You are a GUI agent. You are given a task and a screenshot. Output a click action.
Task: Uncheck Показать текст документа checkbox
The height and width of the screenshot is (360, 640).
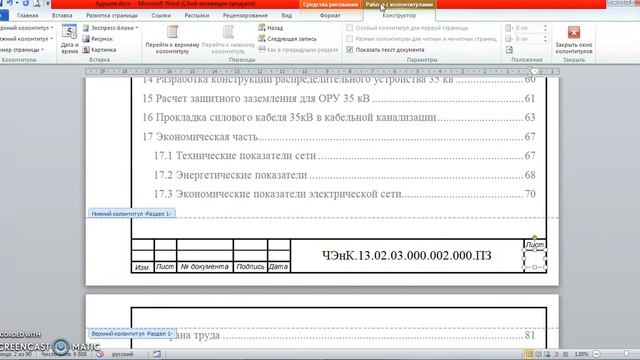pos(350,50)
